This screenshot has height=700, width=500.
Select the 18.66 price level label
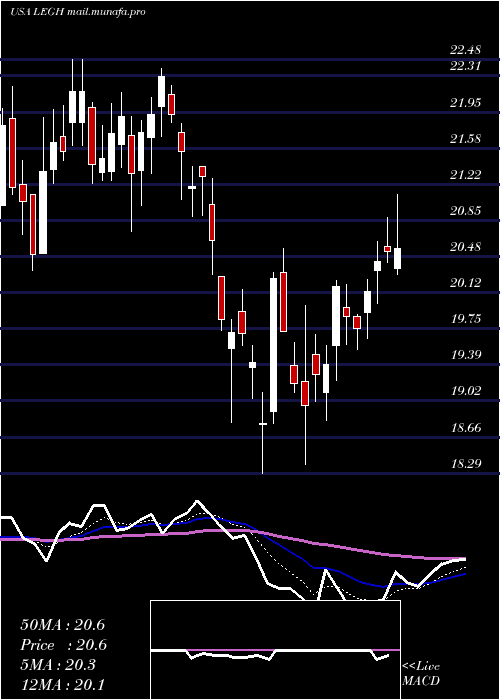(465, 428)
